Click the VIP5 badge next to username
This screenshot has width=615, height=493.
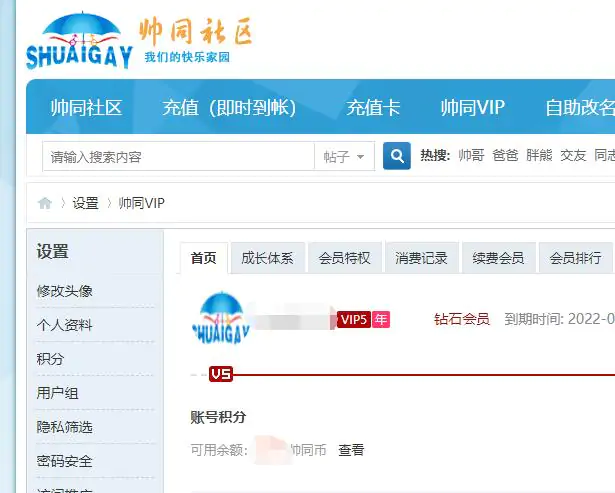pyautogui.click(x=353, y=320)
